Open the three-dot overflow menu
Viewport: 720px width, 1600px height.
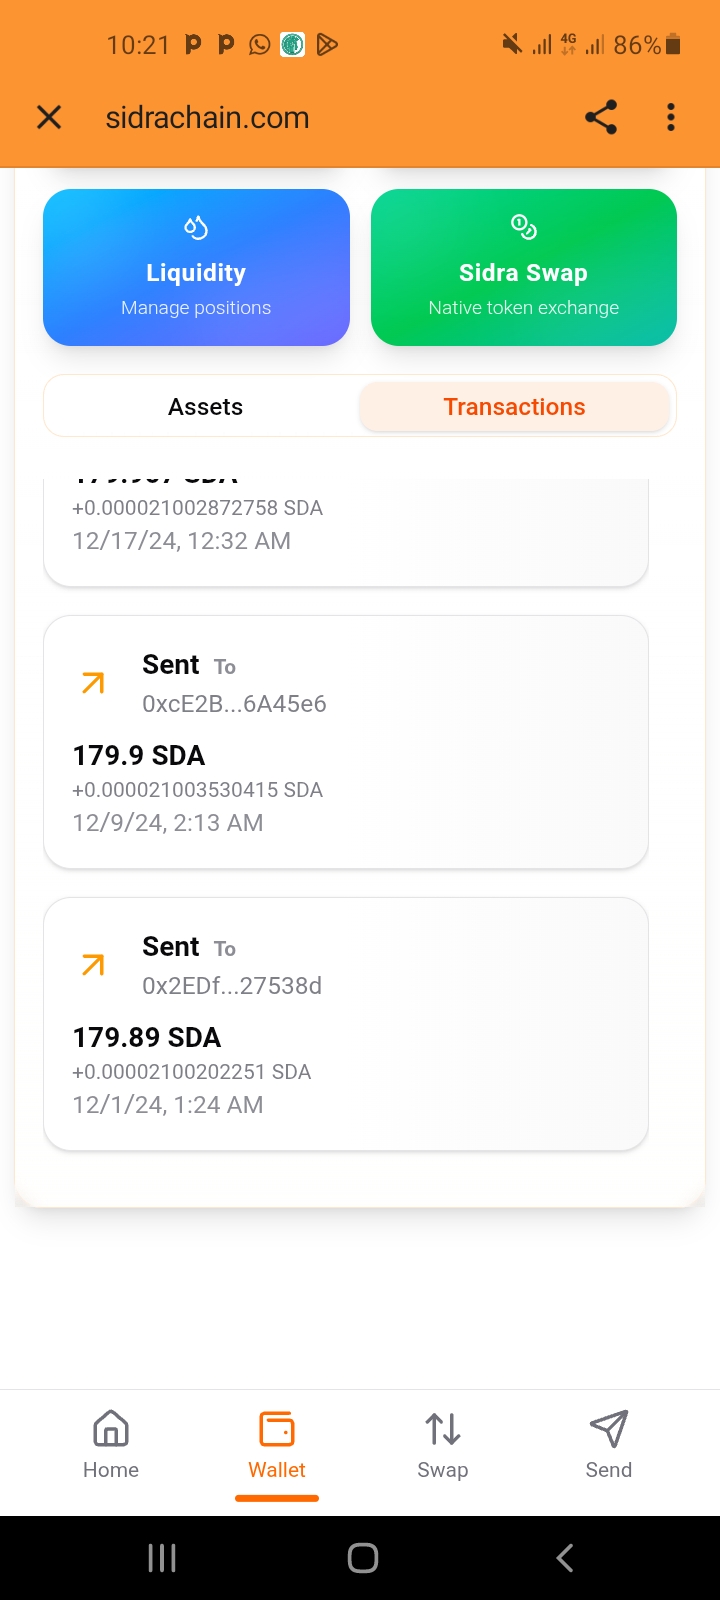point(671,118)
